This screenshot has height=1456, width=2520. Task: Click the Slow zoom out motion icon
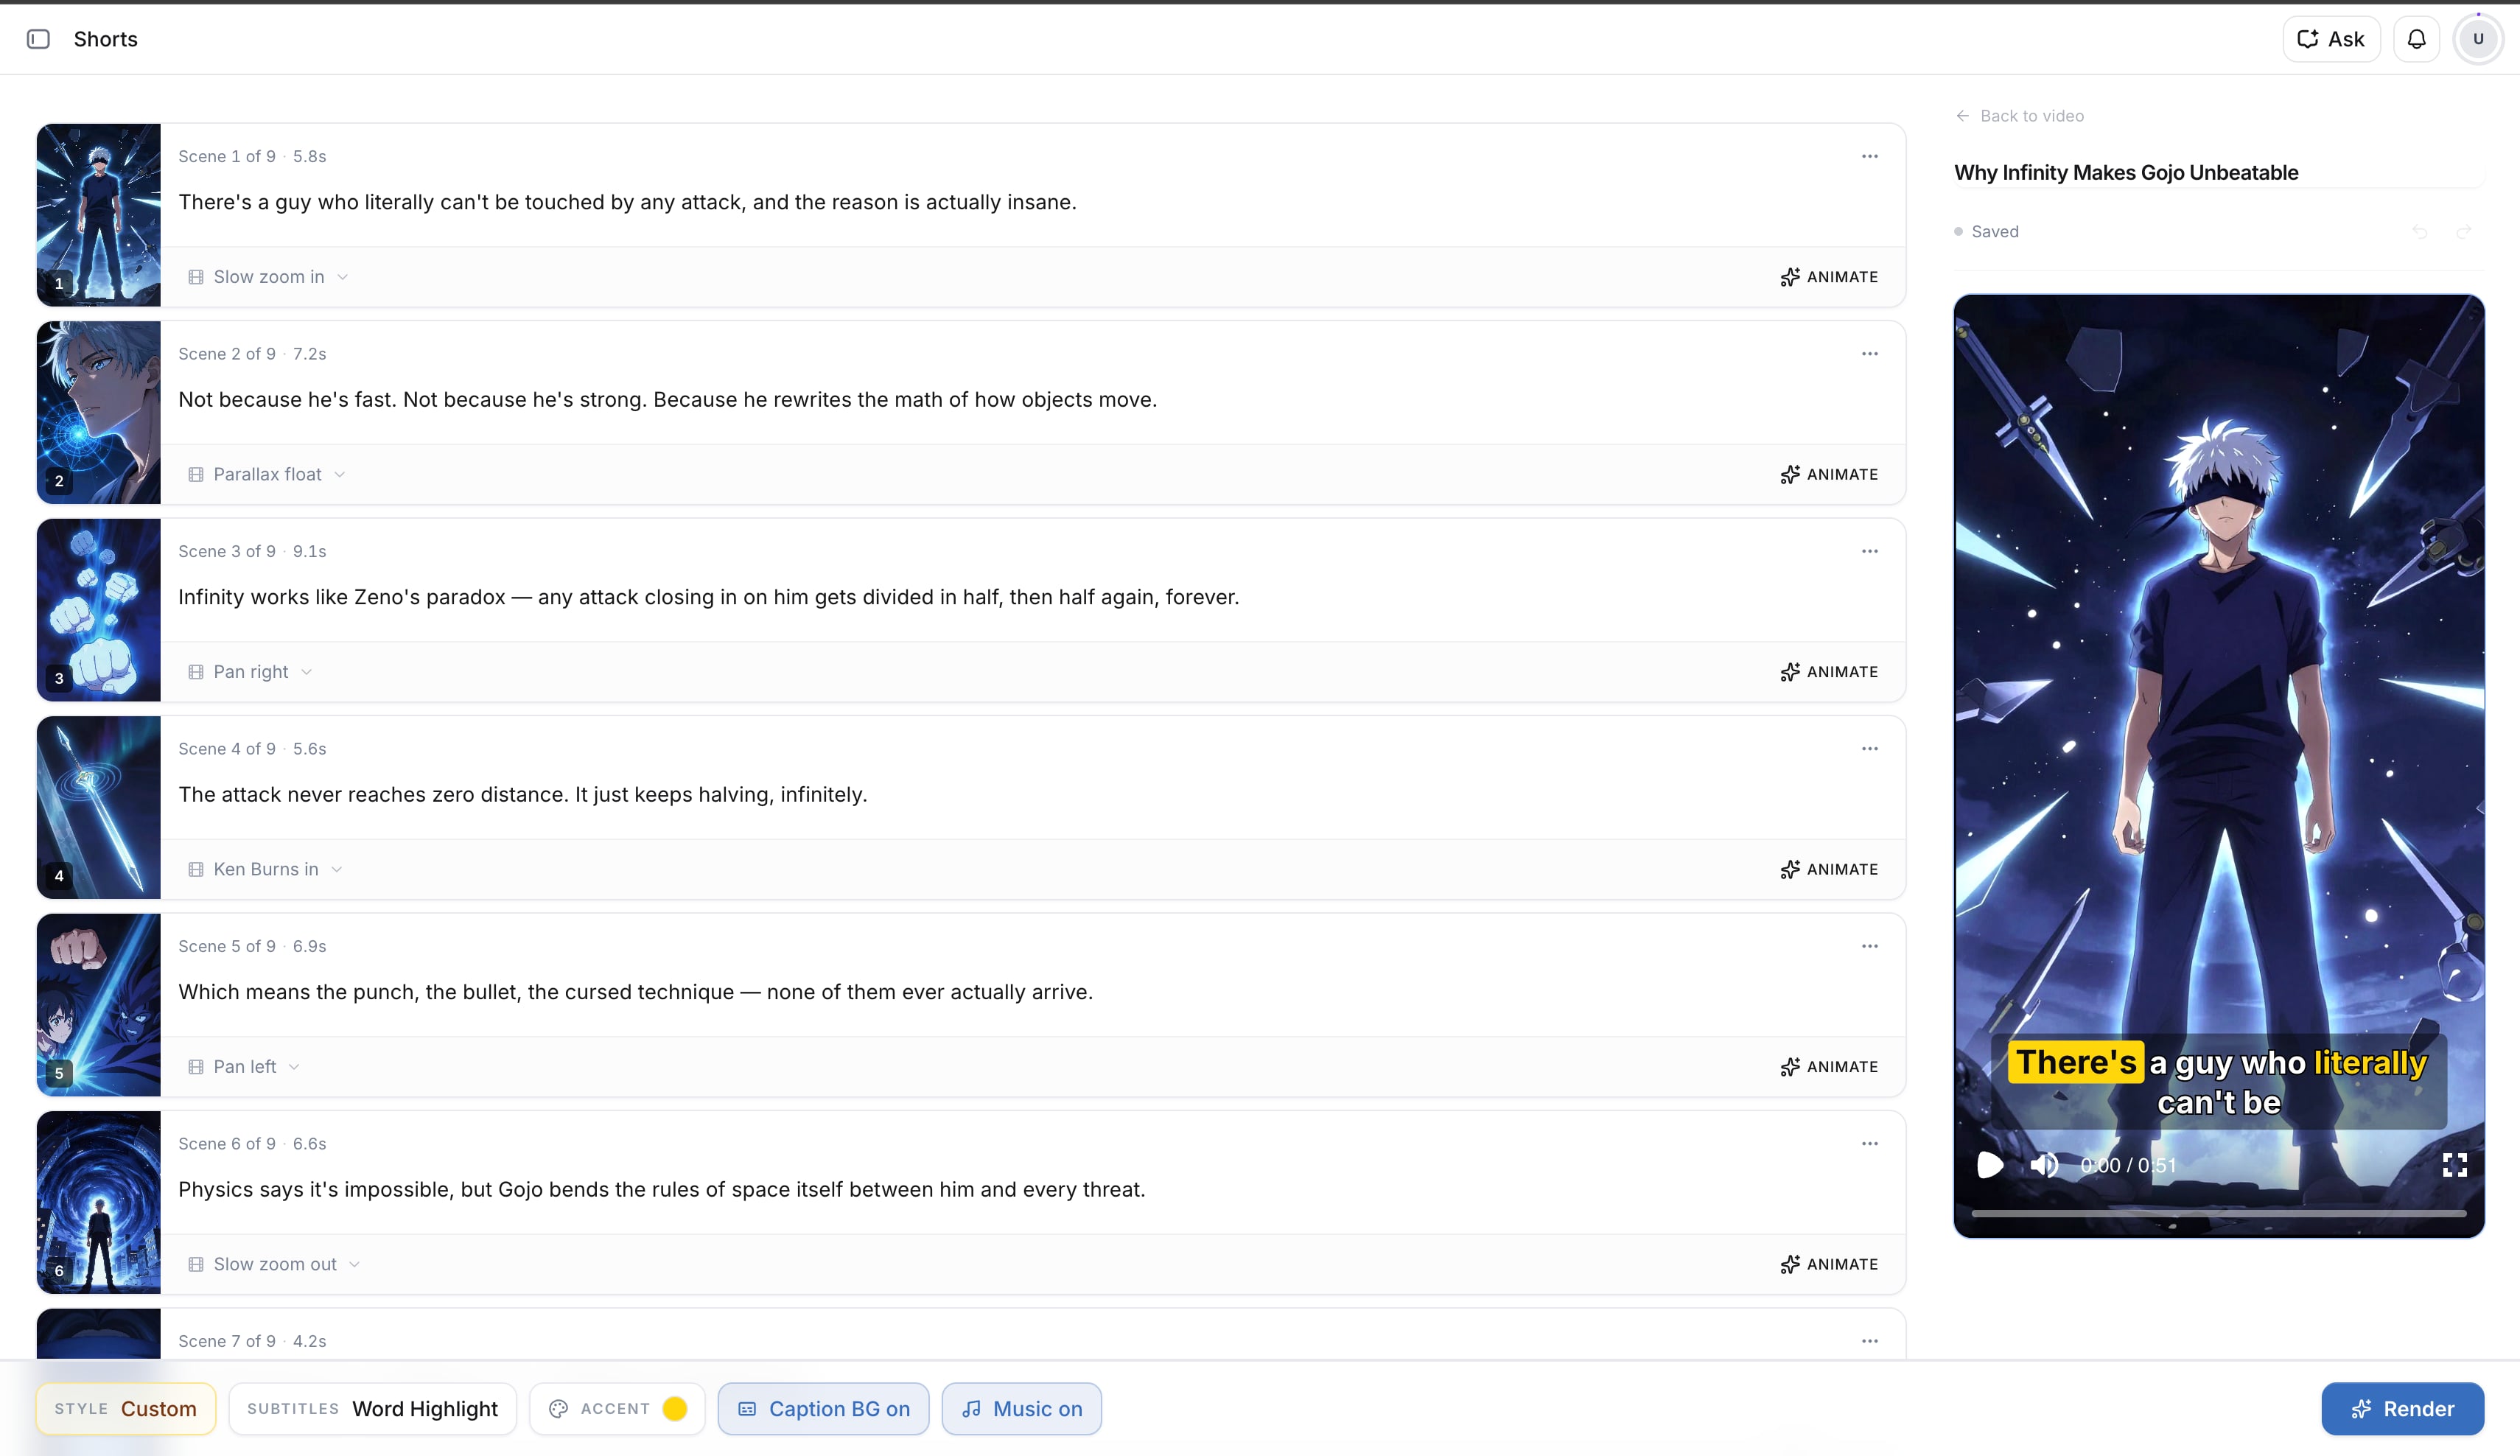coord(196,1265)
